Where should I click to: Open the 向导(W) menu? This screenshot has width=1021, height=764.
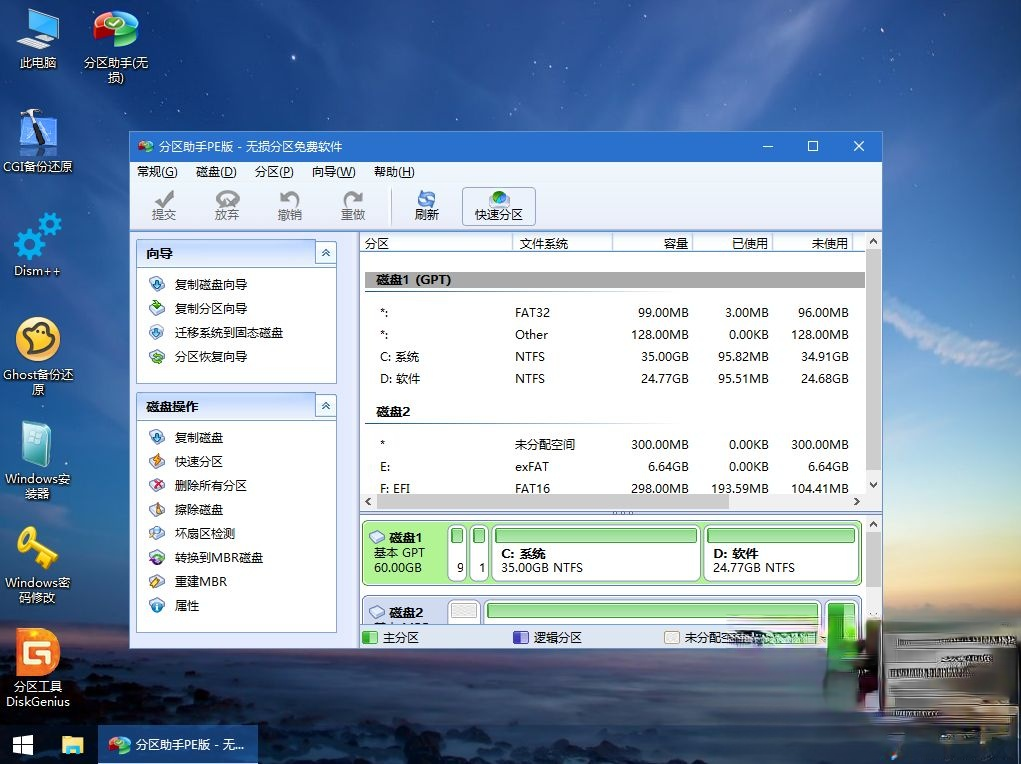tap(334, 171)
